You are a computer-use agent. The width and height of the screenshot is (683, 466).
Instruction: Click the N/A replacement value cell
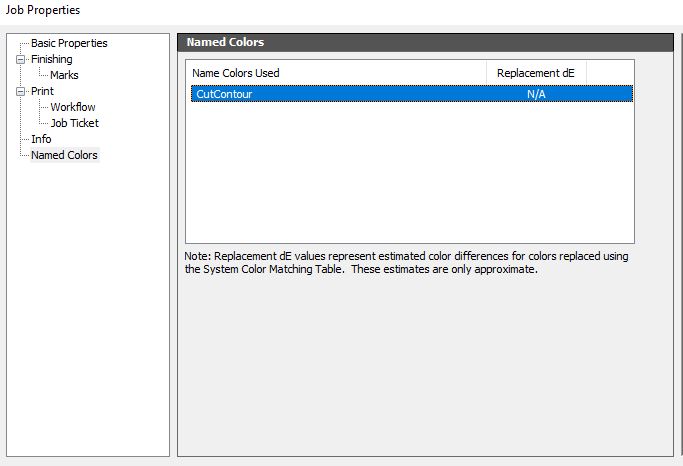coord(536,94)
